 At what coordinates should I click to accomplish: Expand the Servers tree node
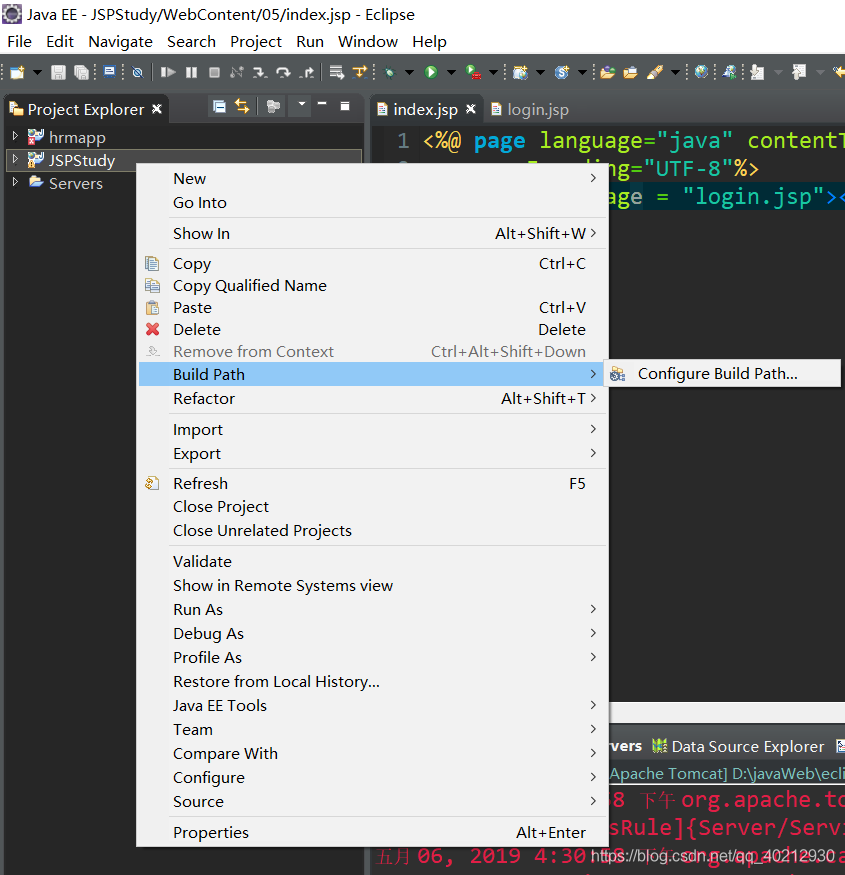point(15,182)
